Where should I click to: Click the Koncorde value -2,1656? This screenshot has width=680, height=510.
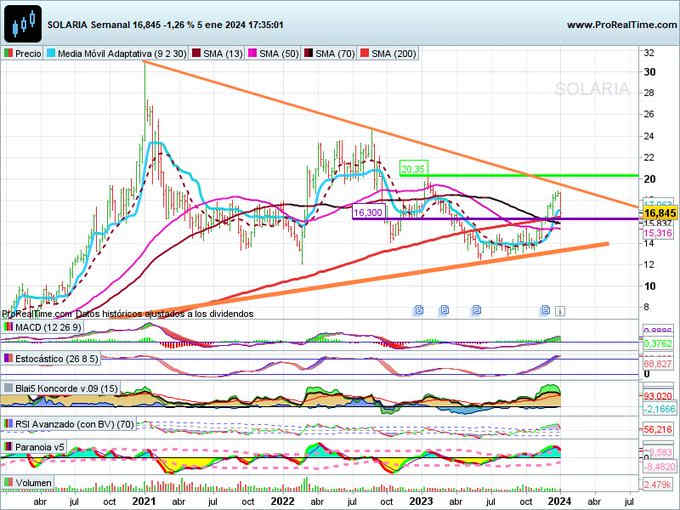(x=658, y=409)
